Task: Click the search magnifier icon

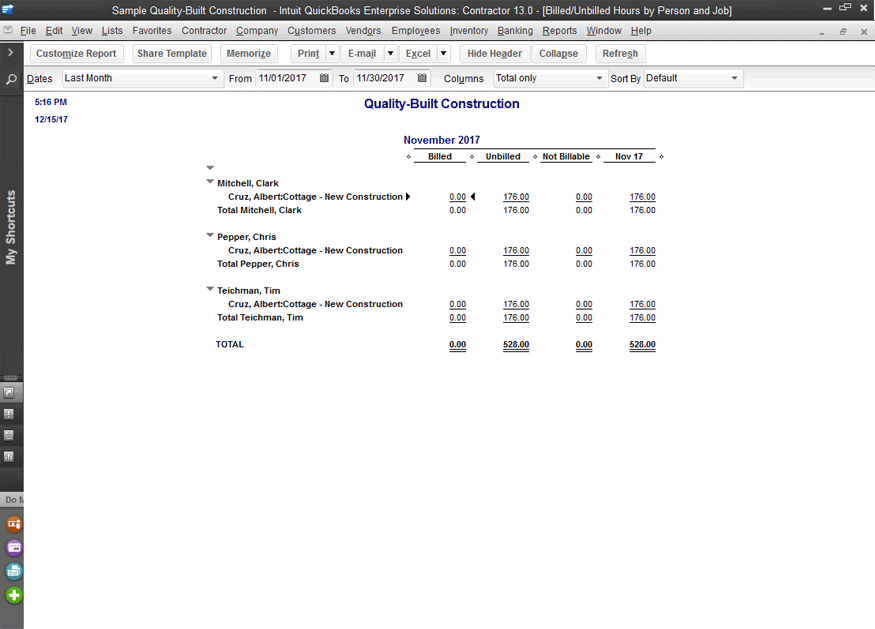Action: (10, 78)
